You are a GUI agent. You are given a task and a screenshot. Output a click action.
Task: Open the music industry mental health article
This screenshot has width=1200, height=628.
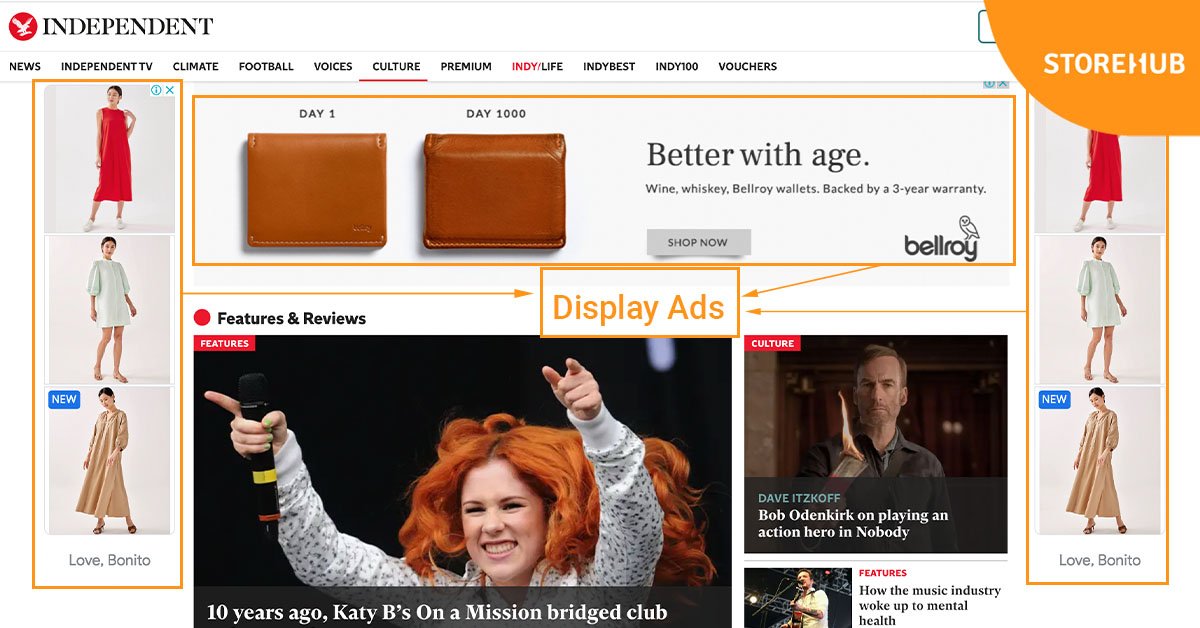(929, 605)
